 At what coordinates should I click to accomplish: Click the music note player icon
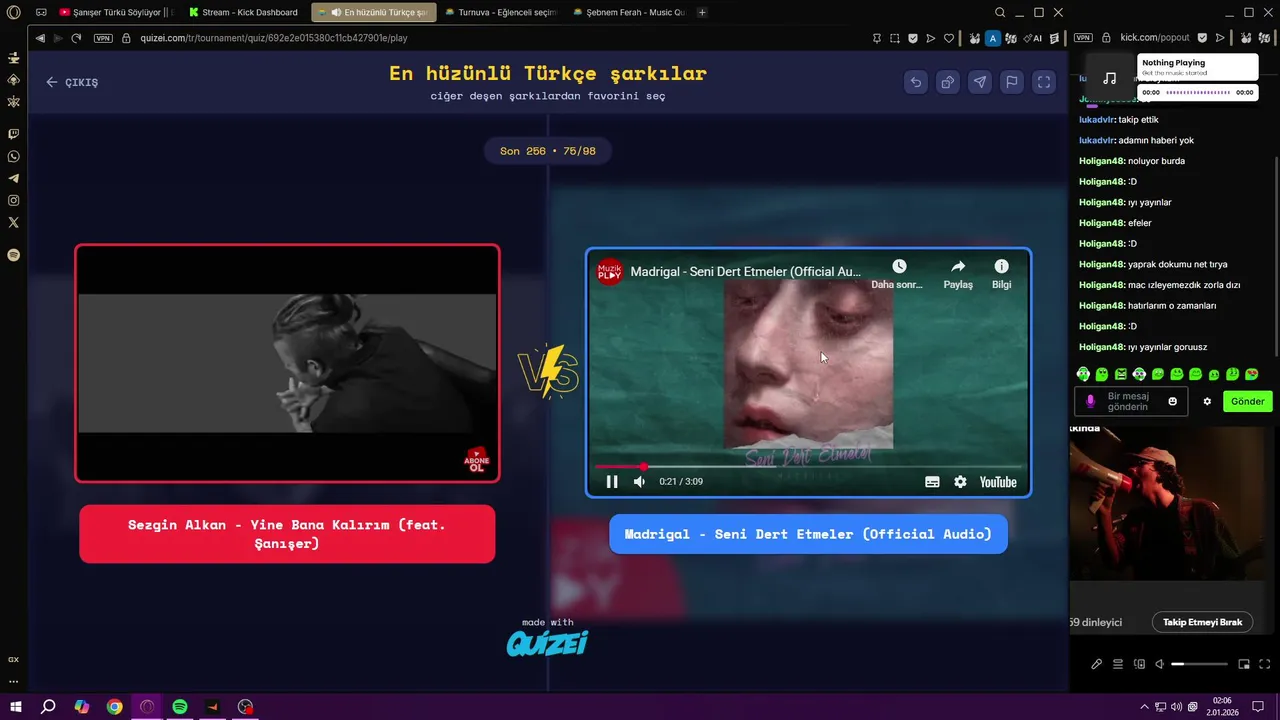coord(1109,78)
